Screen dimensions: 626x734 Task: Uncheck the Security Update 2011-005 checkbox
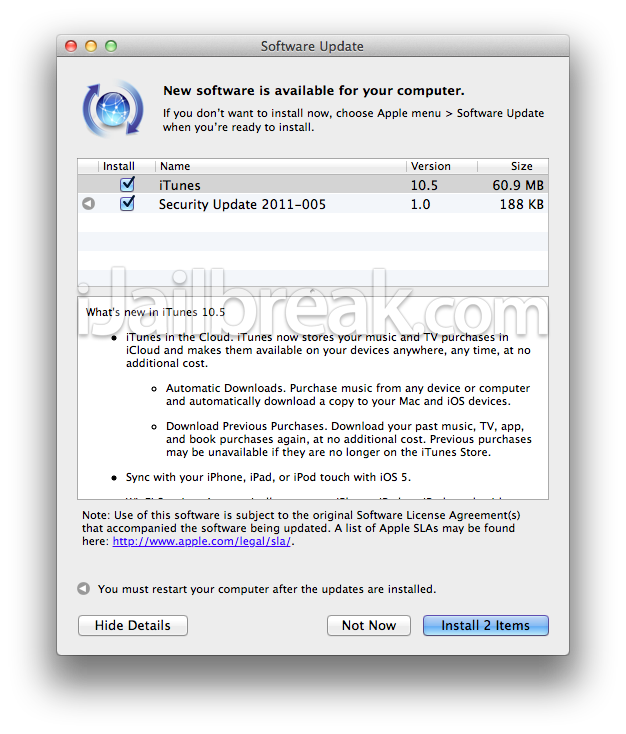(x=127, y=204)
